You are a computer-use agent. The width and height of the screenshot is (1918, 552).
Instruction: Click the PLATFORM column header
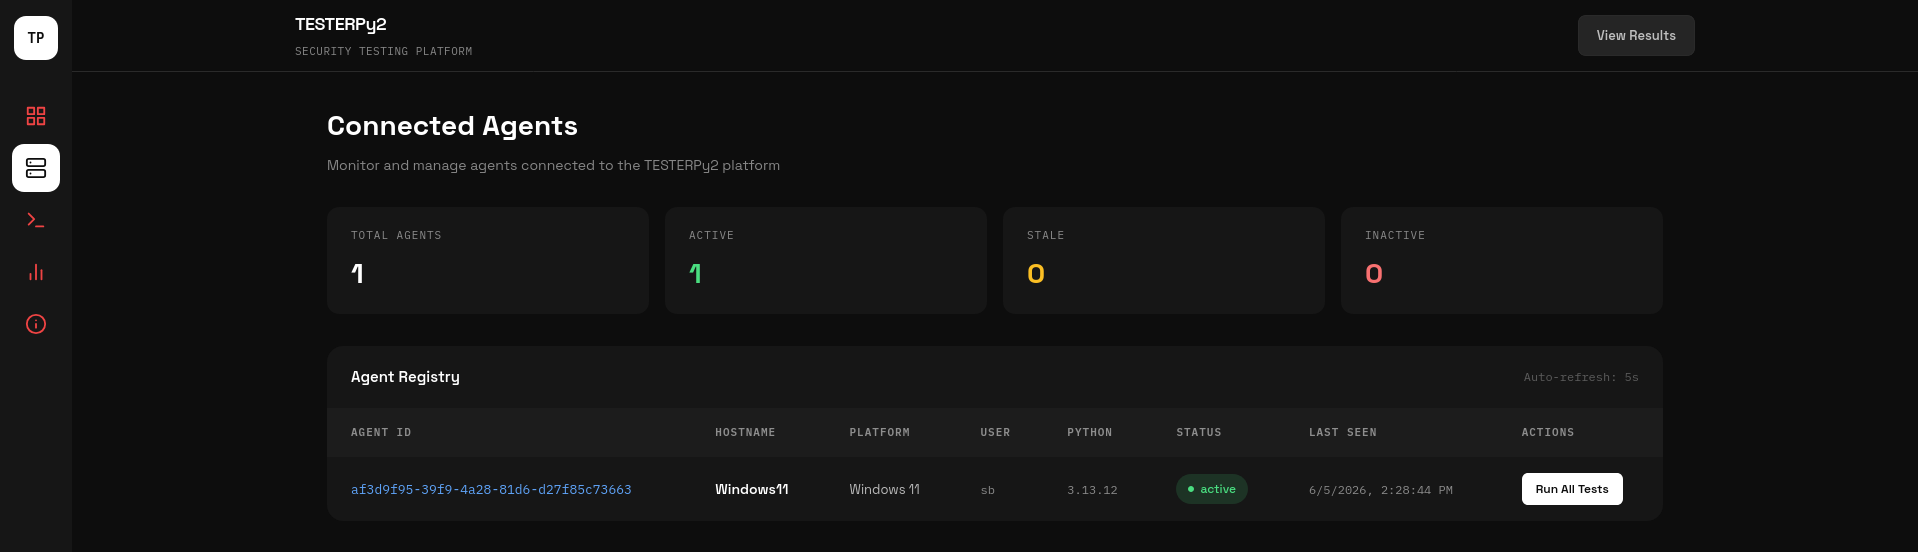click(x=880, y=433)
